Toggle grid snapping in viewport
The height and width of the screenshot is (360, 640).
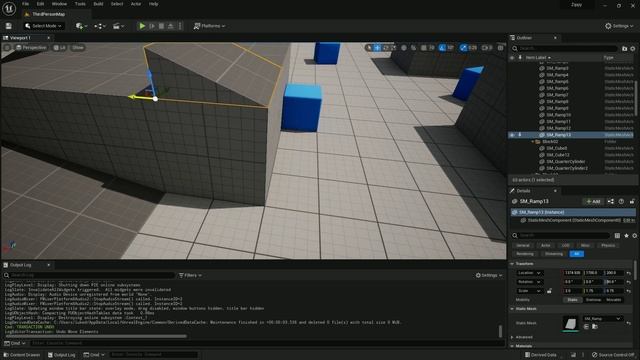pyautogui.click(x=424, y=48)
